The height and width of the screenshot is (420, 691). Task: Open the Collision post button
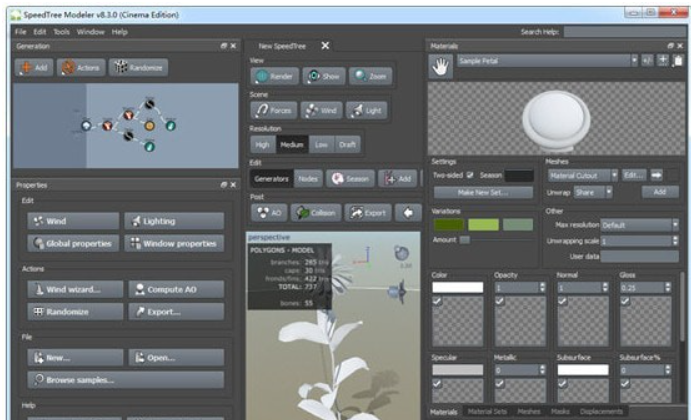point(316,213)
